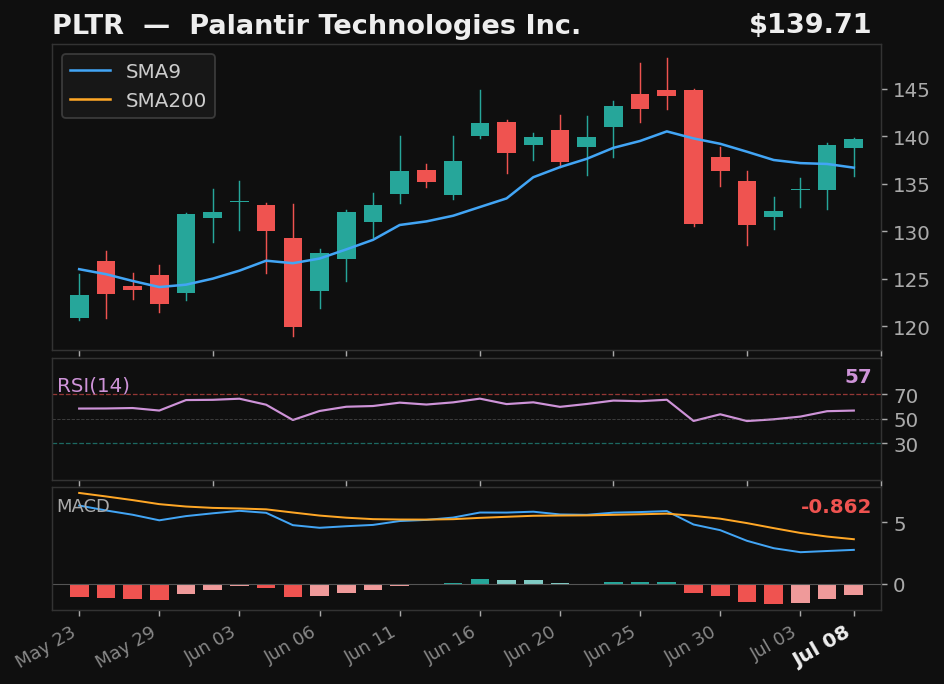Click the 135 price axis label

coord(911,185)
